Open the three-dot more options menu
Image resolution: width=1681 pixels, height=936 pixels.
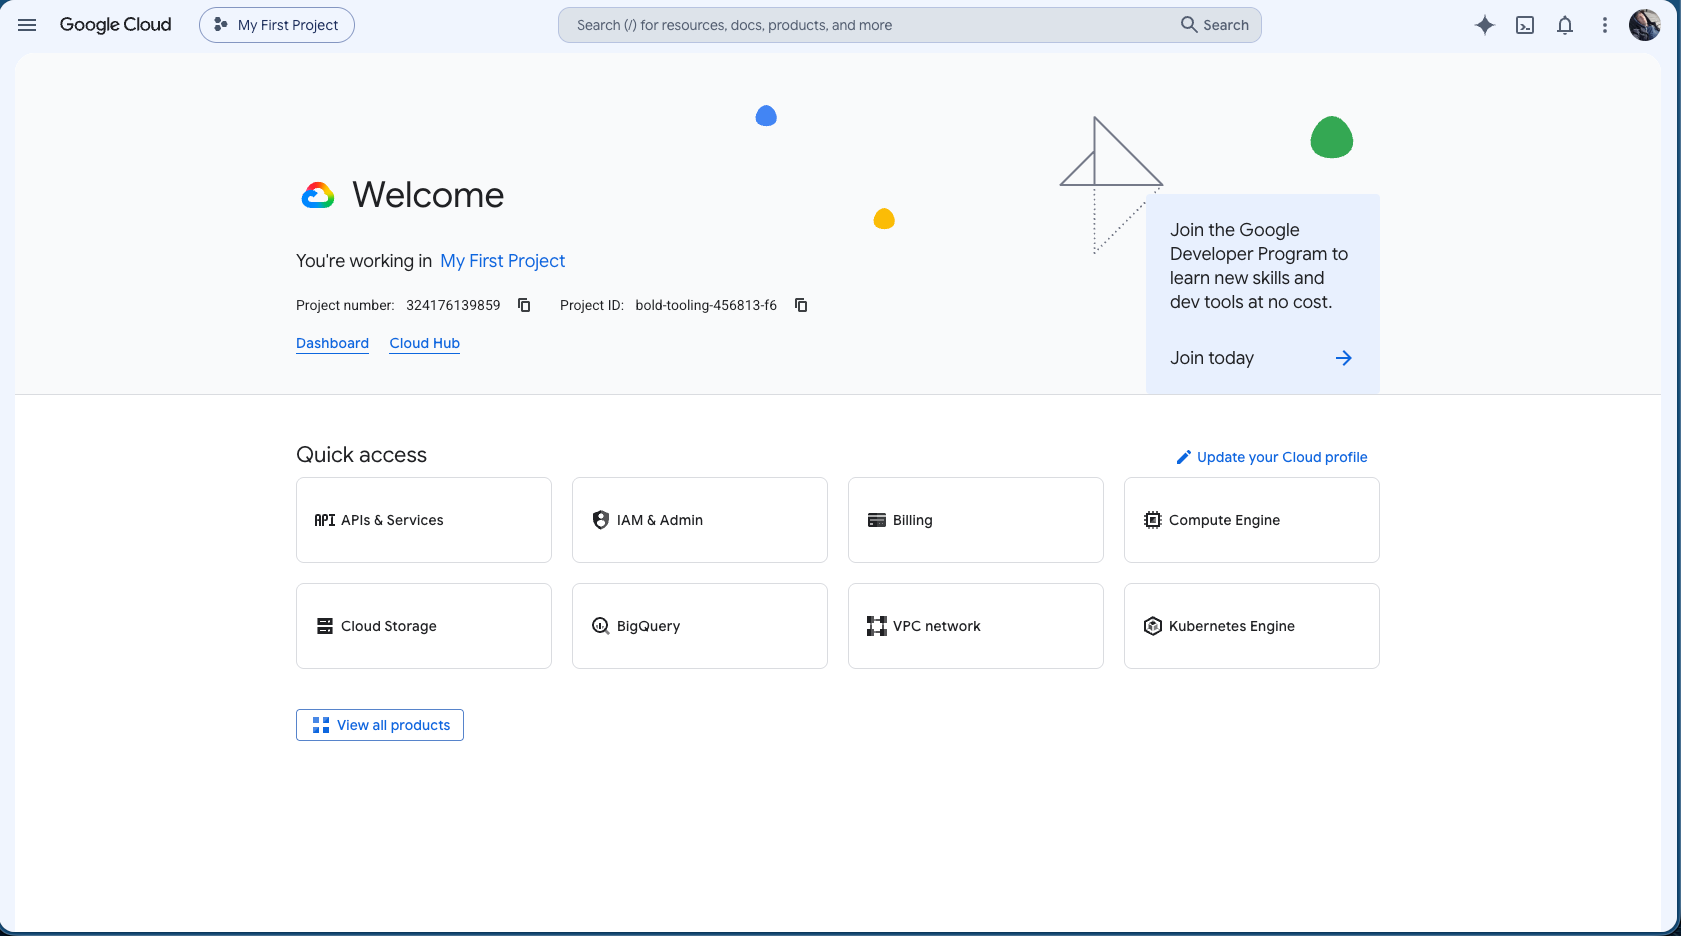click(x=1605, y=25)
